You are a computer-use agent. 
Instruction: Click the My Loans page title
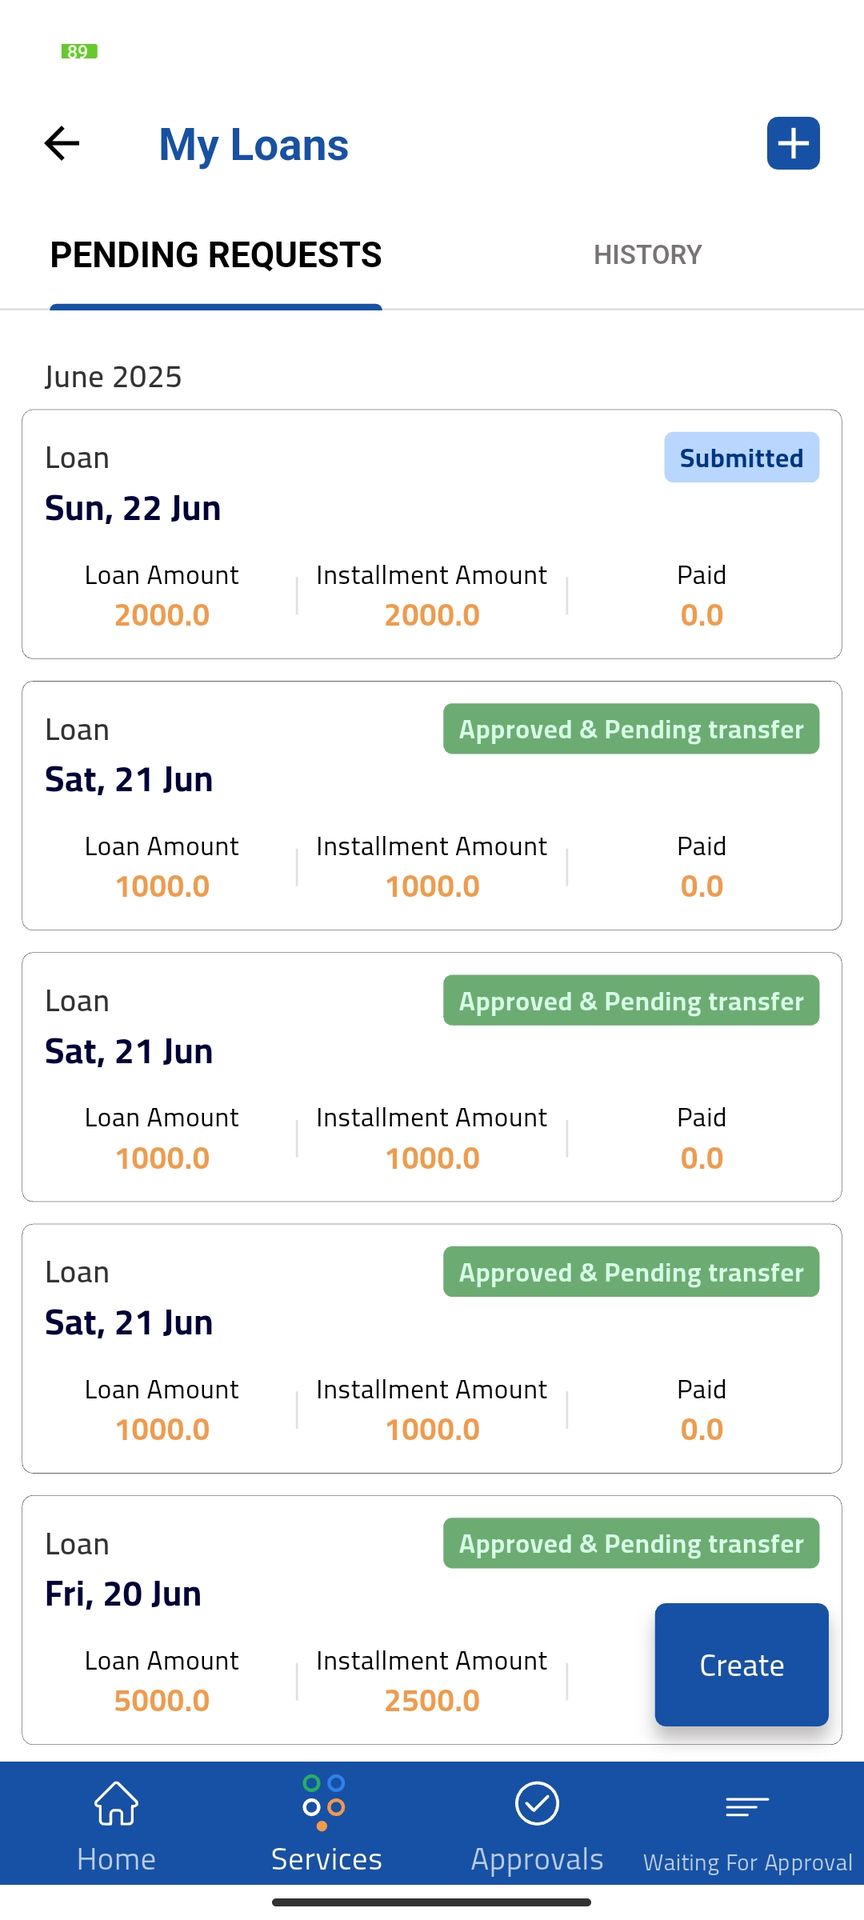[253, 145]
